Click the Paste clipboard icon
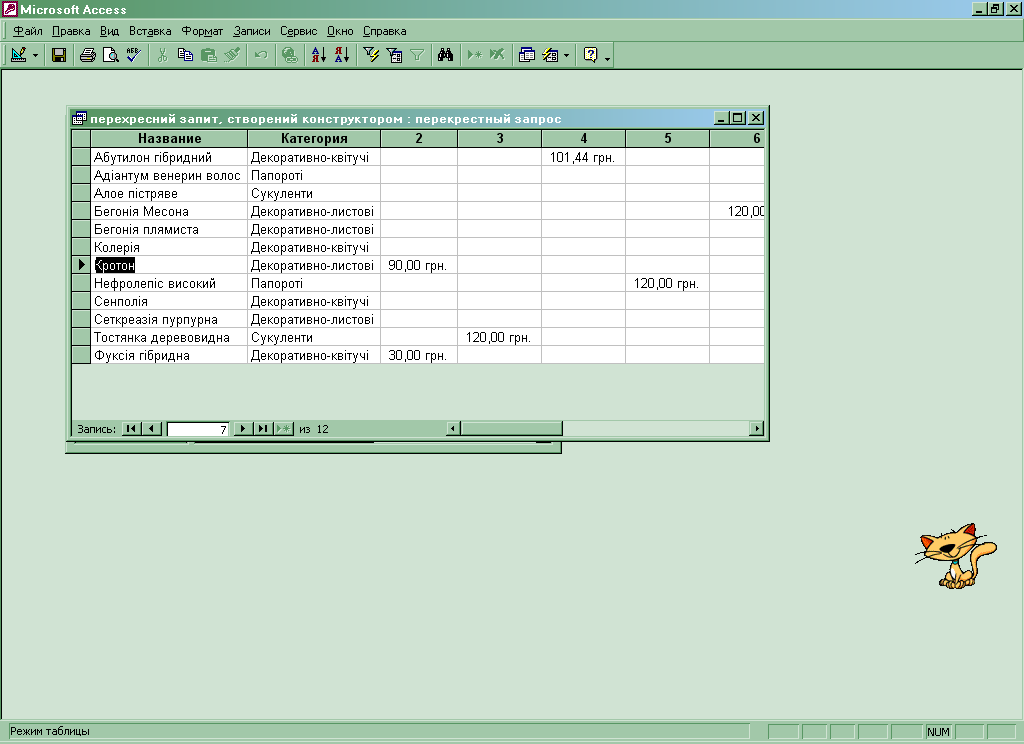 208,55
